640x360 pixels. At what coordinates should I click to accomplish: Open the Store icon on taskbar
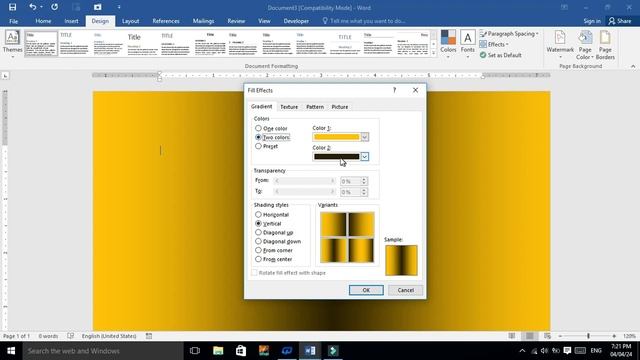(241, 351)
